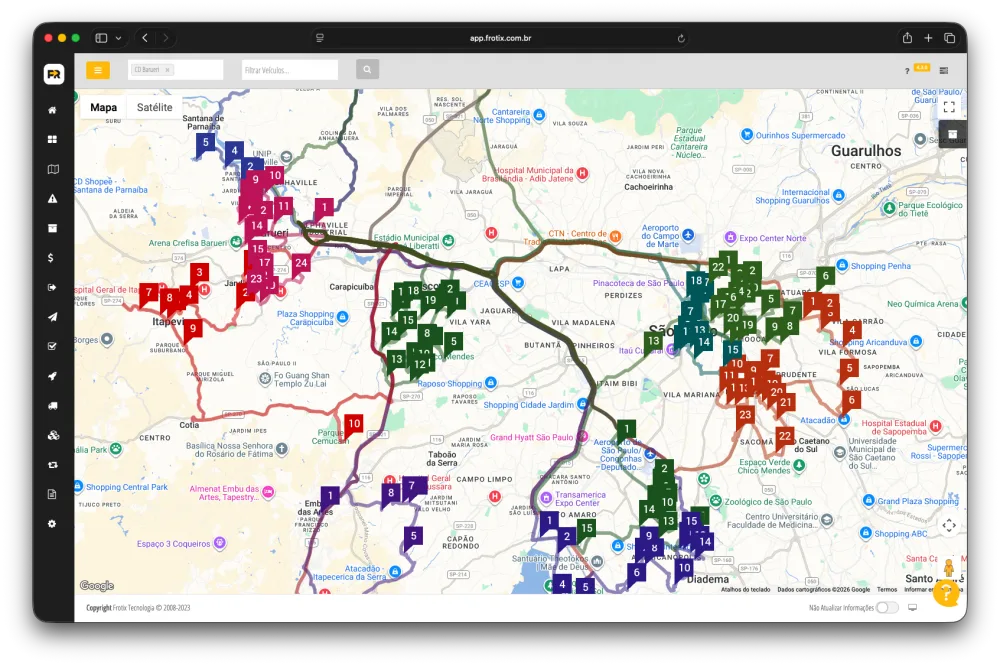Open the dollar sign finance icon

click(x=51, y=258)
